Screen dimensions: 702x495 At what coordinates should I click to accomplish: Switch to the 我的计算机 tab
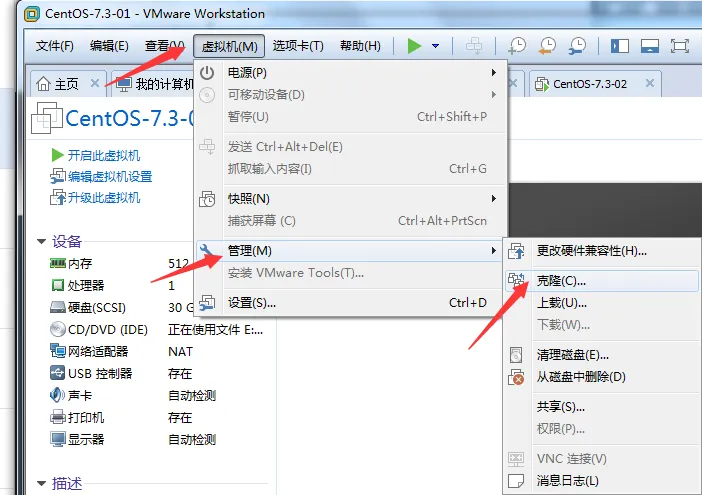pyautogui.click(x=154, y=84)
